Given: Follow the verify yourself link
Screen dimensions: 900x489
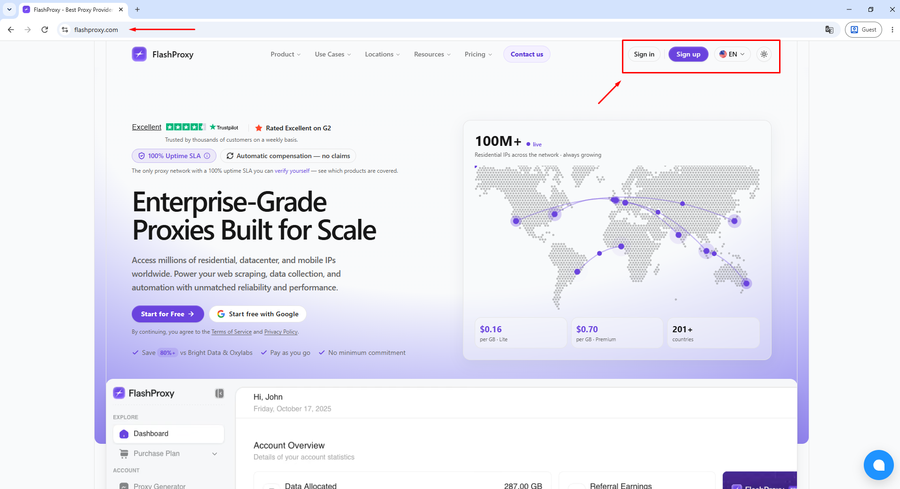Looking at the screenshot, I should point(292,171).
